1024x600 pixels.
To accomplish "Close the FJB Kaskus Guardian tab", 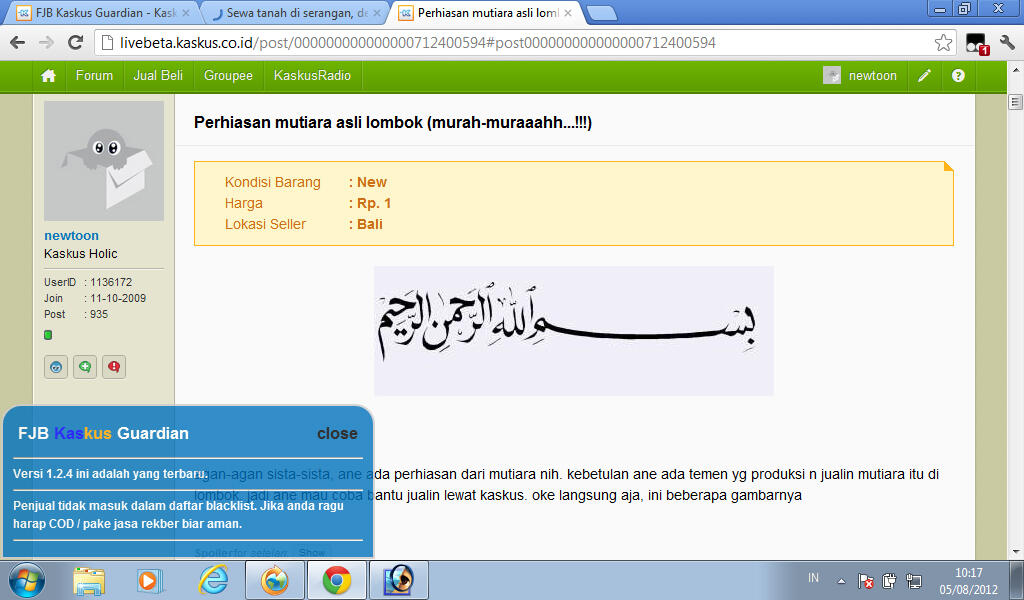I will 185,13.
